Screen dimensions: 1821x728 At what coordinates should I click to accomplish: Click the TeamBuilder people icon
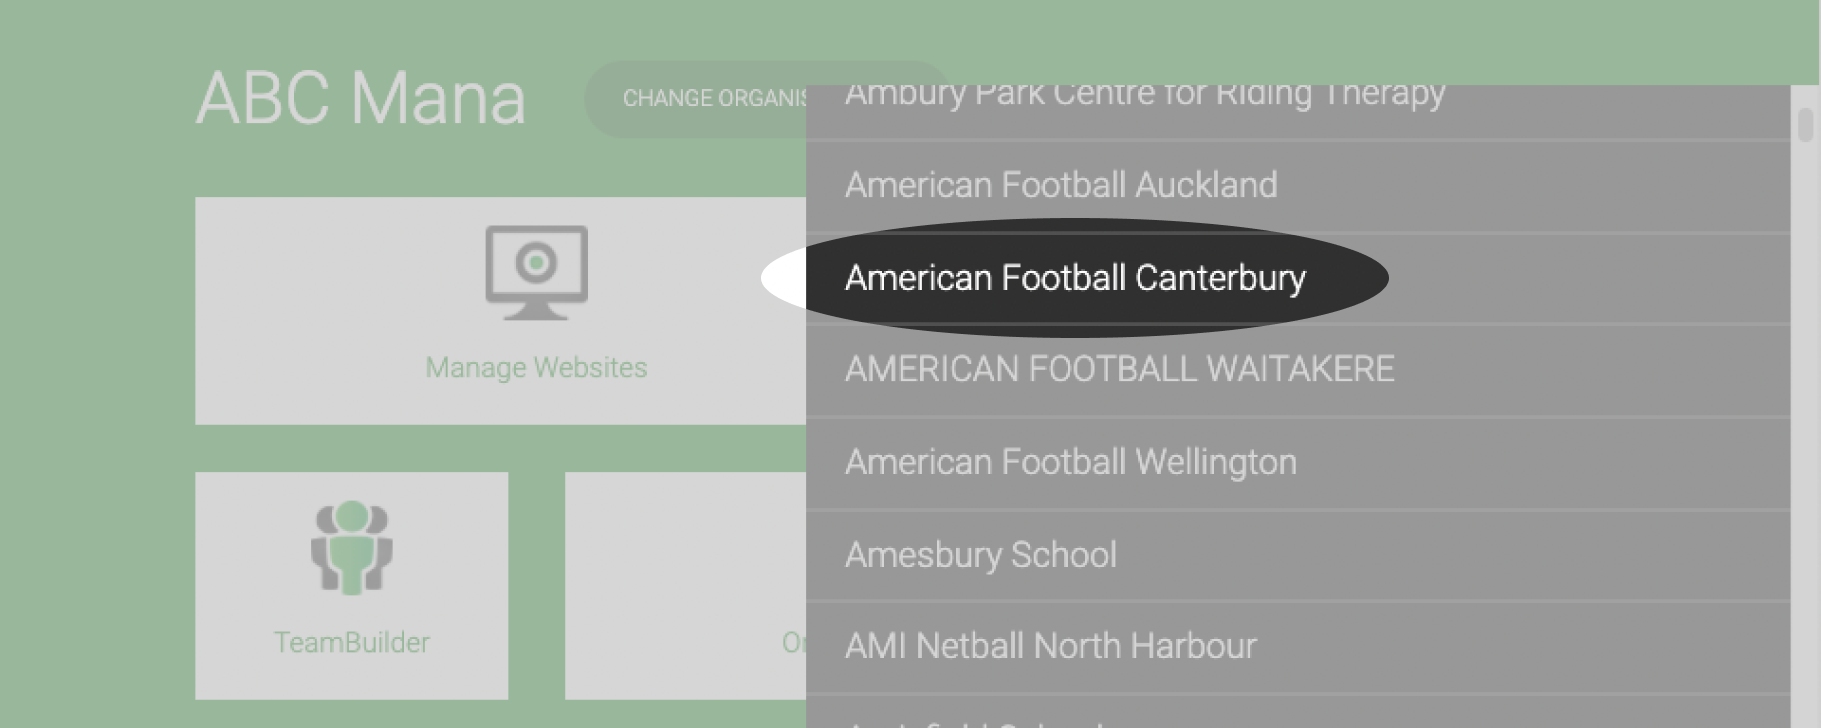[x=352, y=547]
